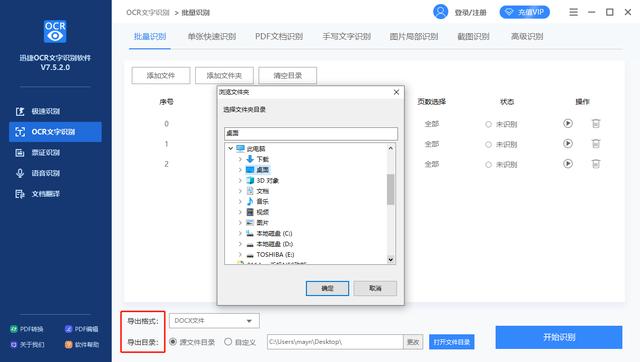
Task: Click the folder name field showing 桌面
Action: click(x=311, y=133)
